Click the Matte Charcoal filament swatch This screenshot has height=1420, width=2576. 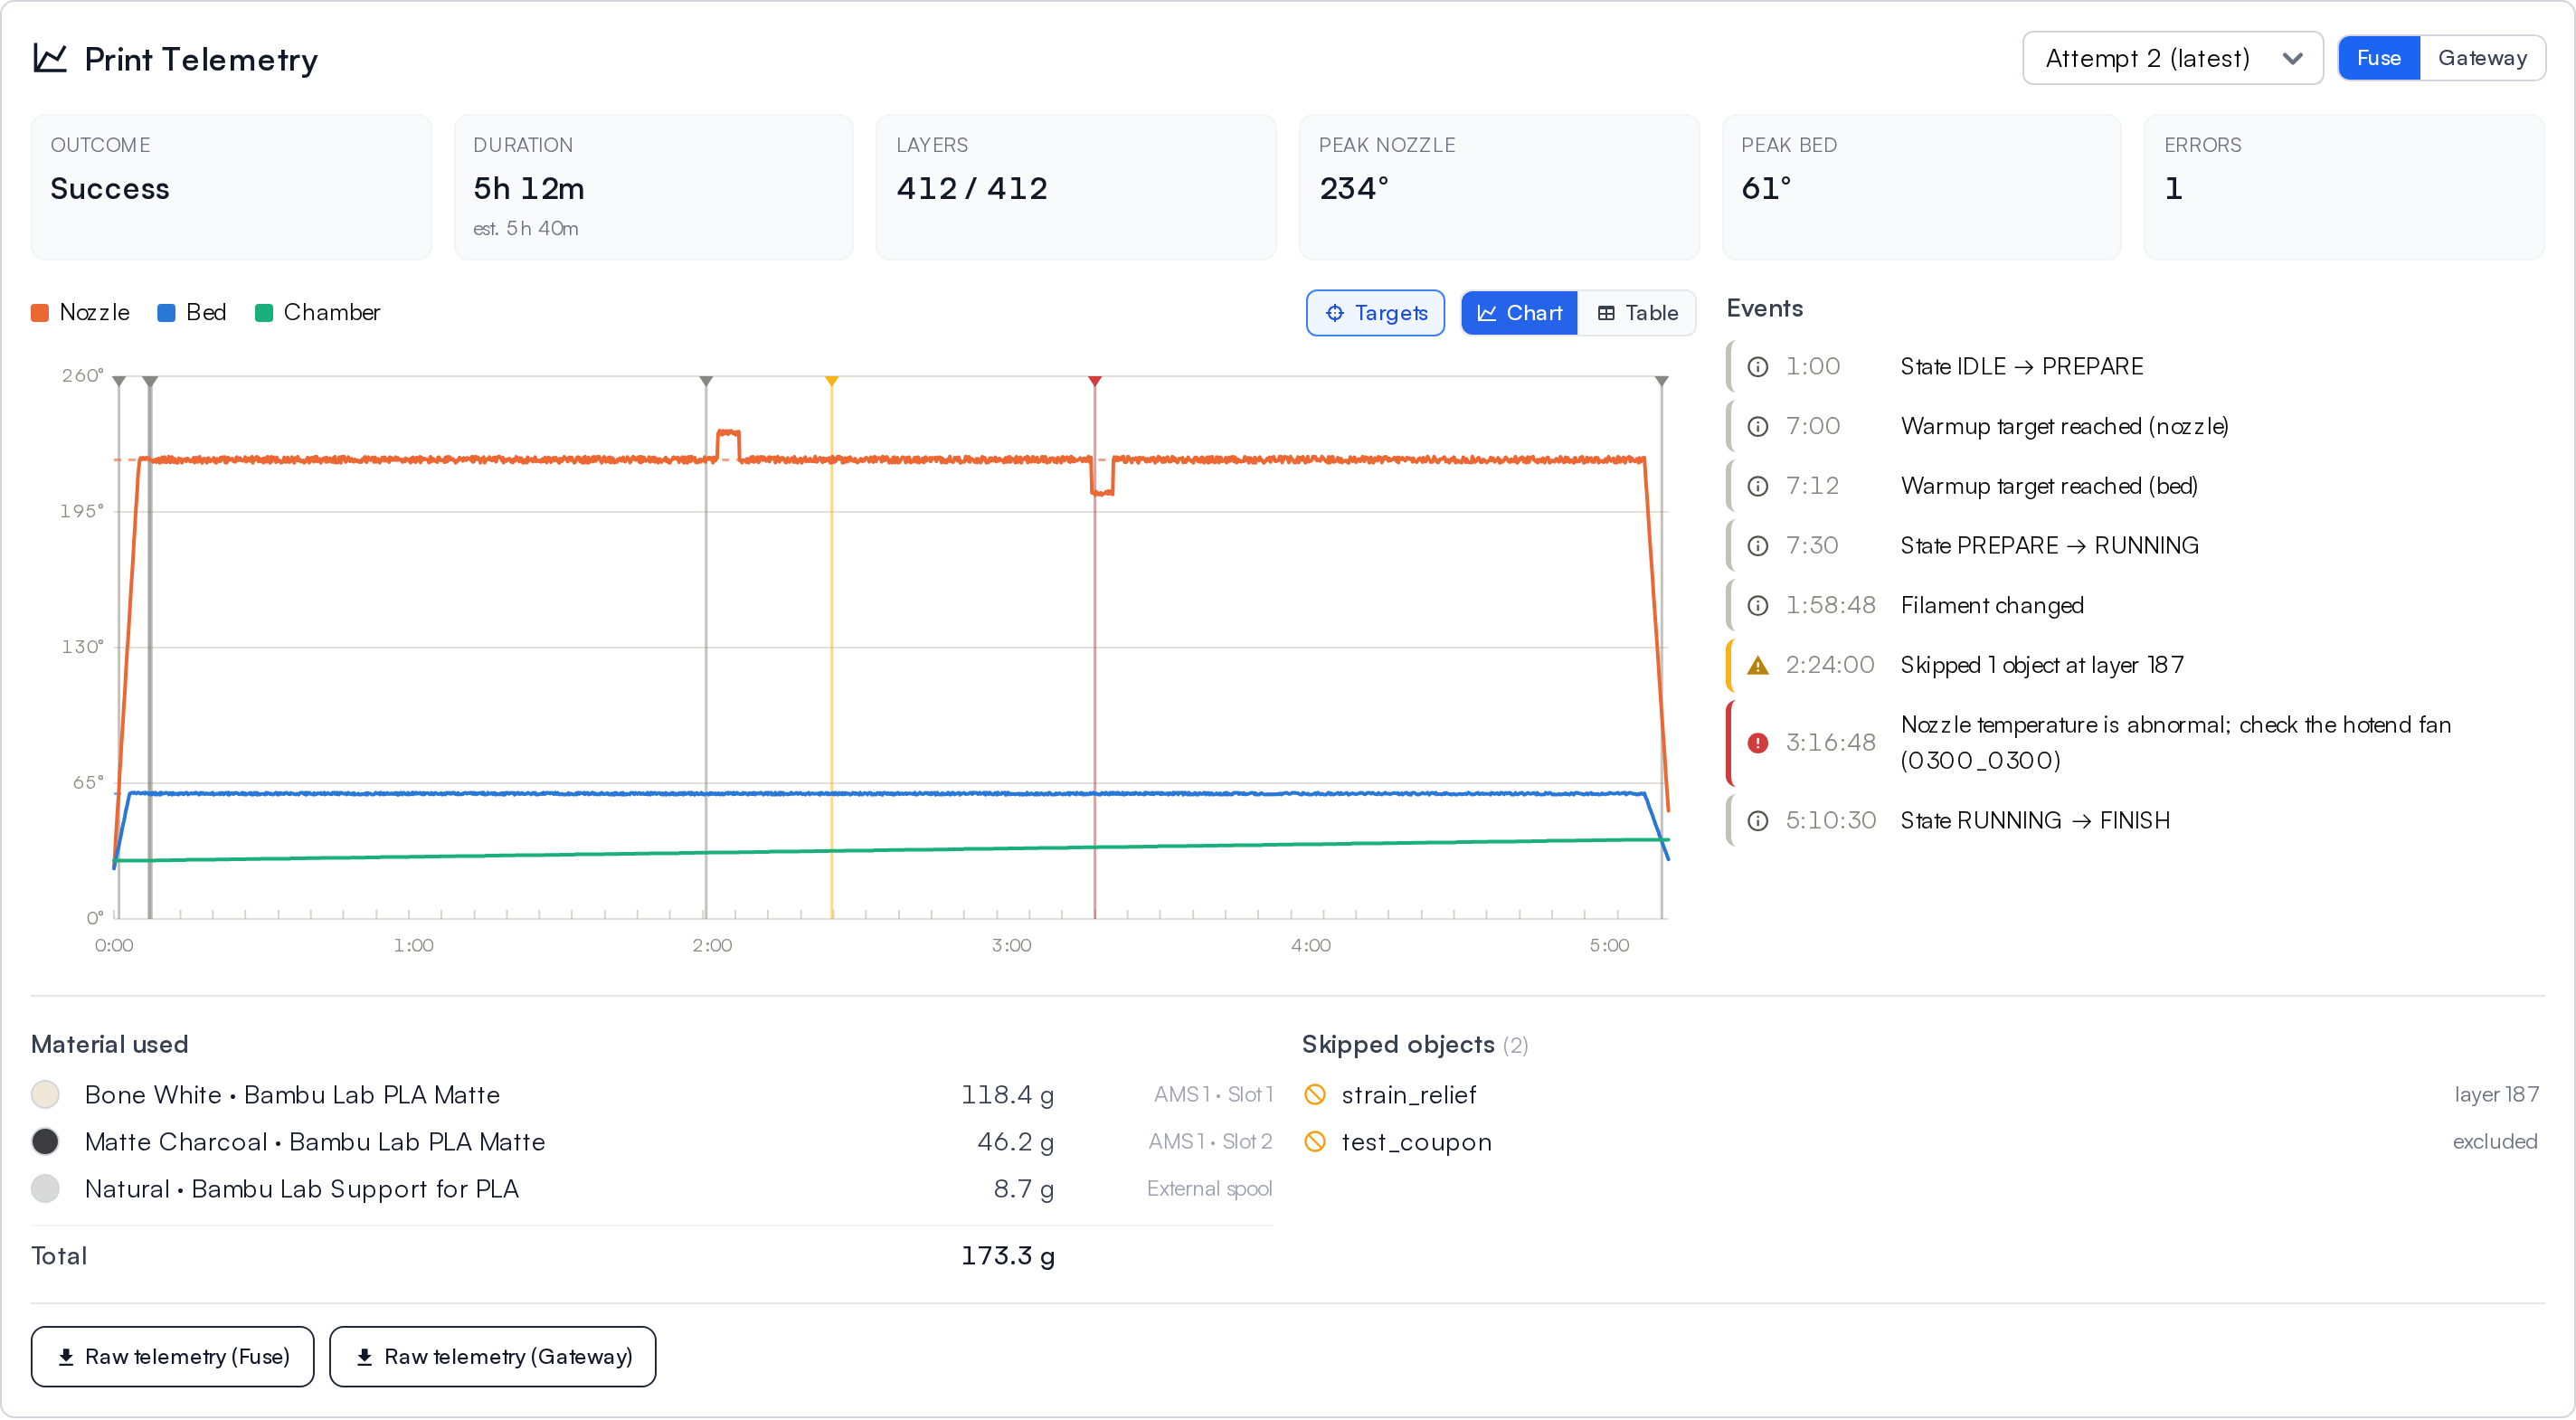(x=45, y=1142)
